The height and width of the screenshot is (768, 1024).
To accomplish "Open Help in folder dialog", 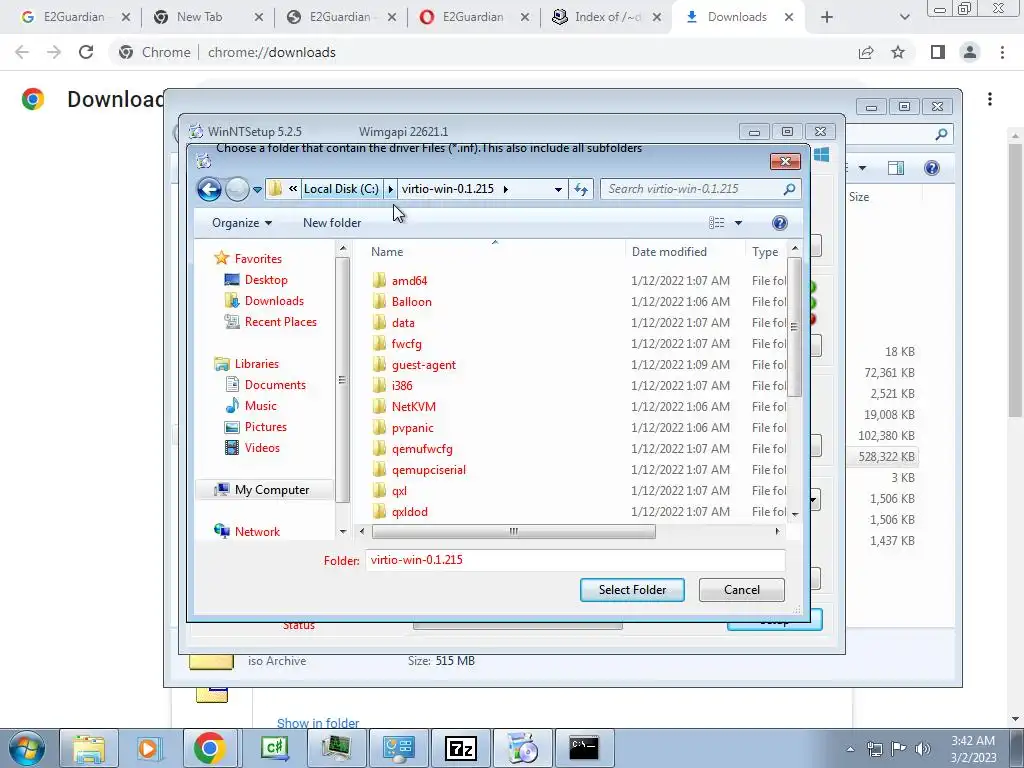I will [x=779, y=223].
